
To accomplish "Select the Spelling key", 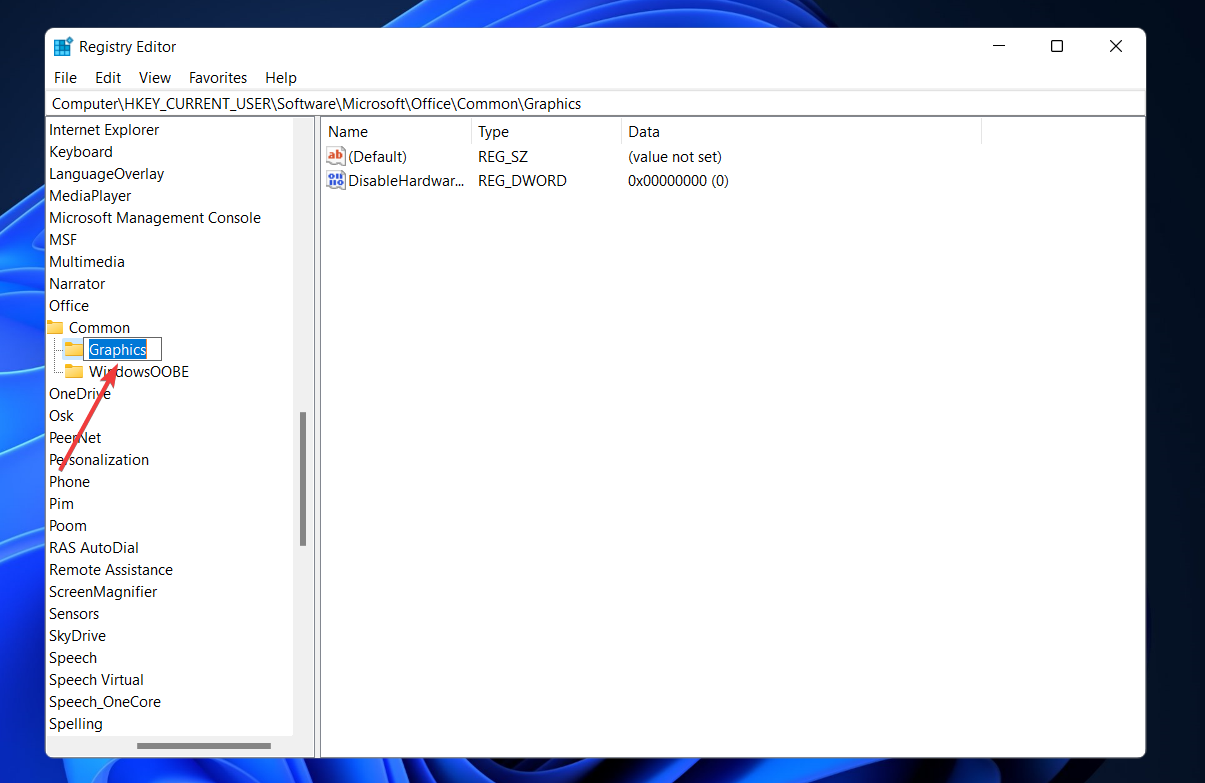I will point(76,724).
